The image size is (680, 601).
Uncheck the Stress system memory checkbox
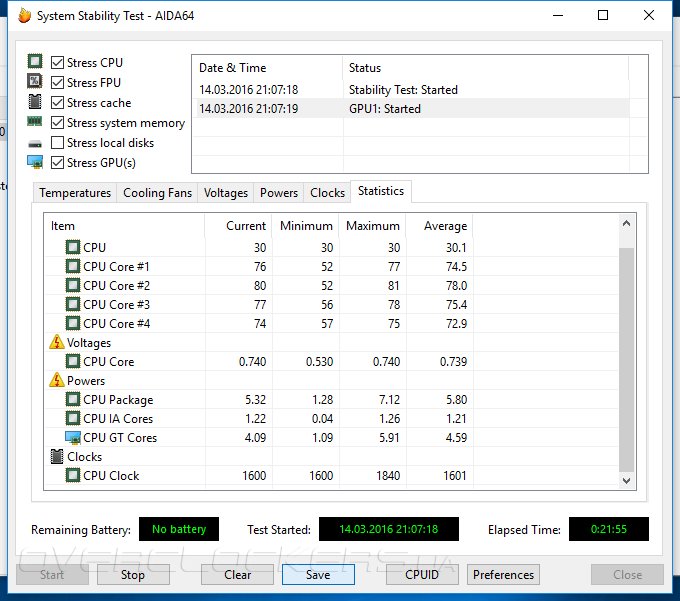click(57, 123)
